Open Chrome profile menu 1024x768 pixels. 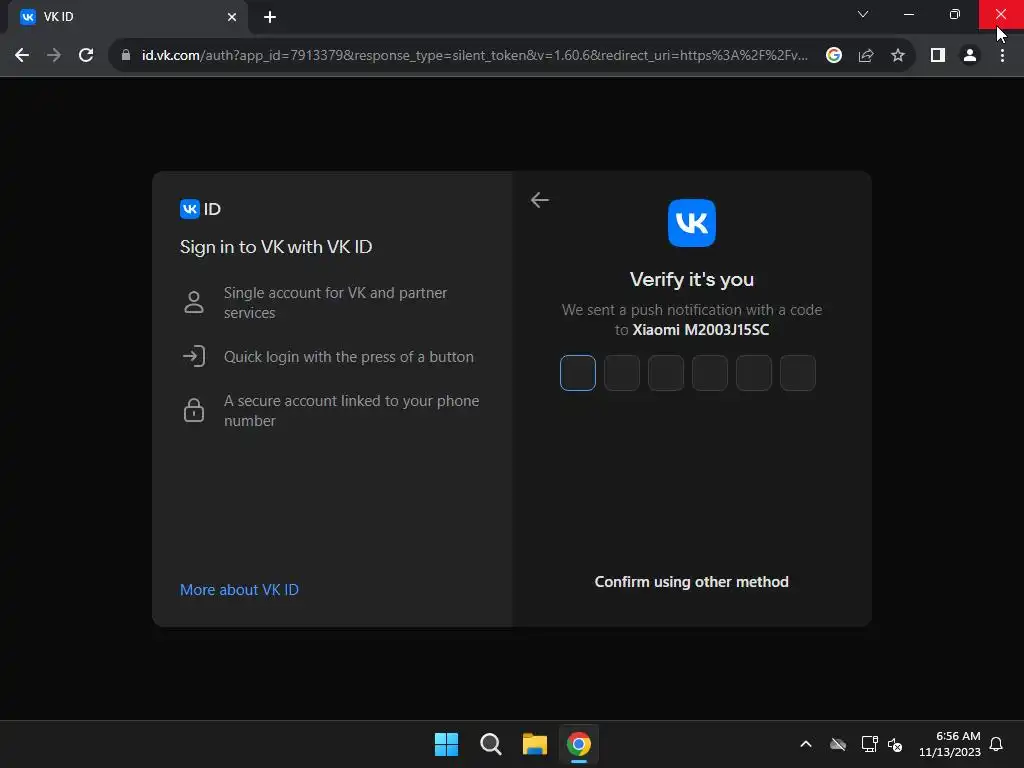[x=970, y=56]
